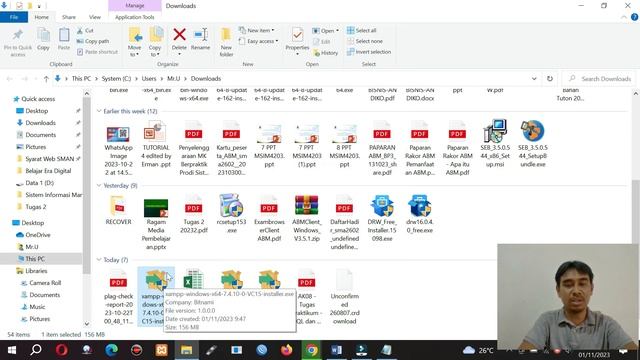Select DRW_Free_Installer exe file
This screenshot has width=640, height=360.
pyautogui.click(x=382, y=219)
